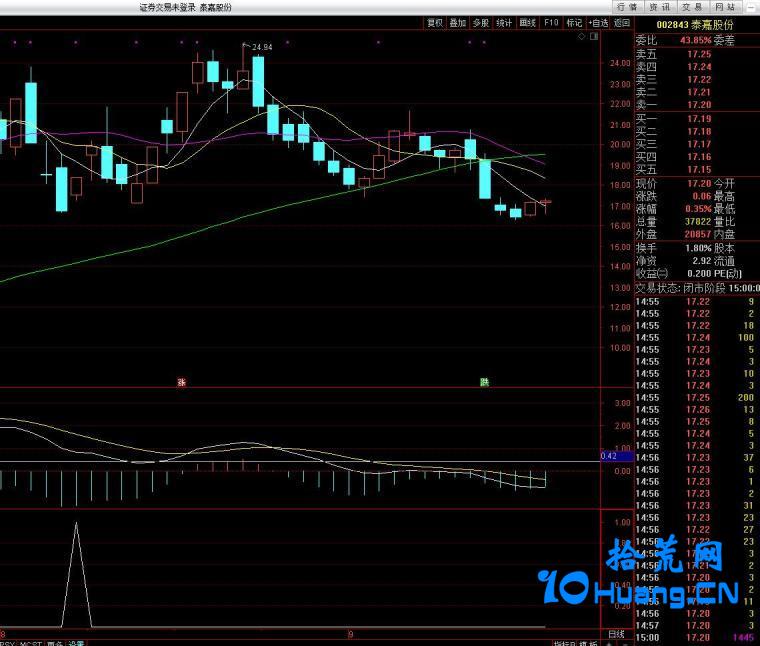760x646 pixels.
Task: Click the tick row with volume 200
Action: point(696,397)
